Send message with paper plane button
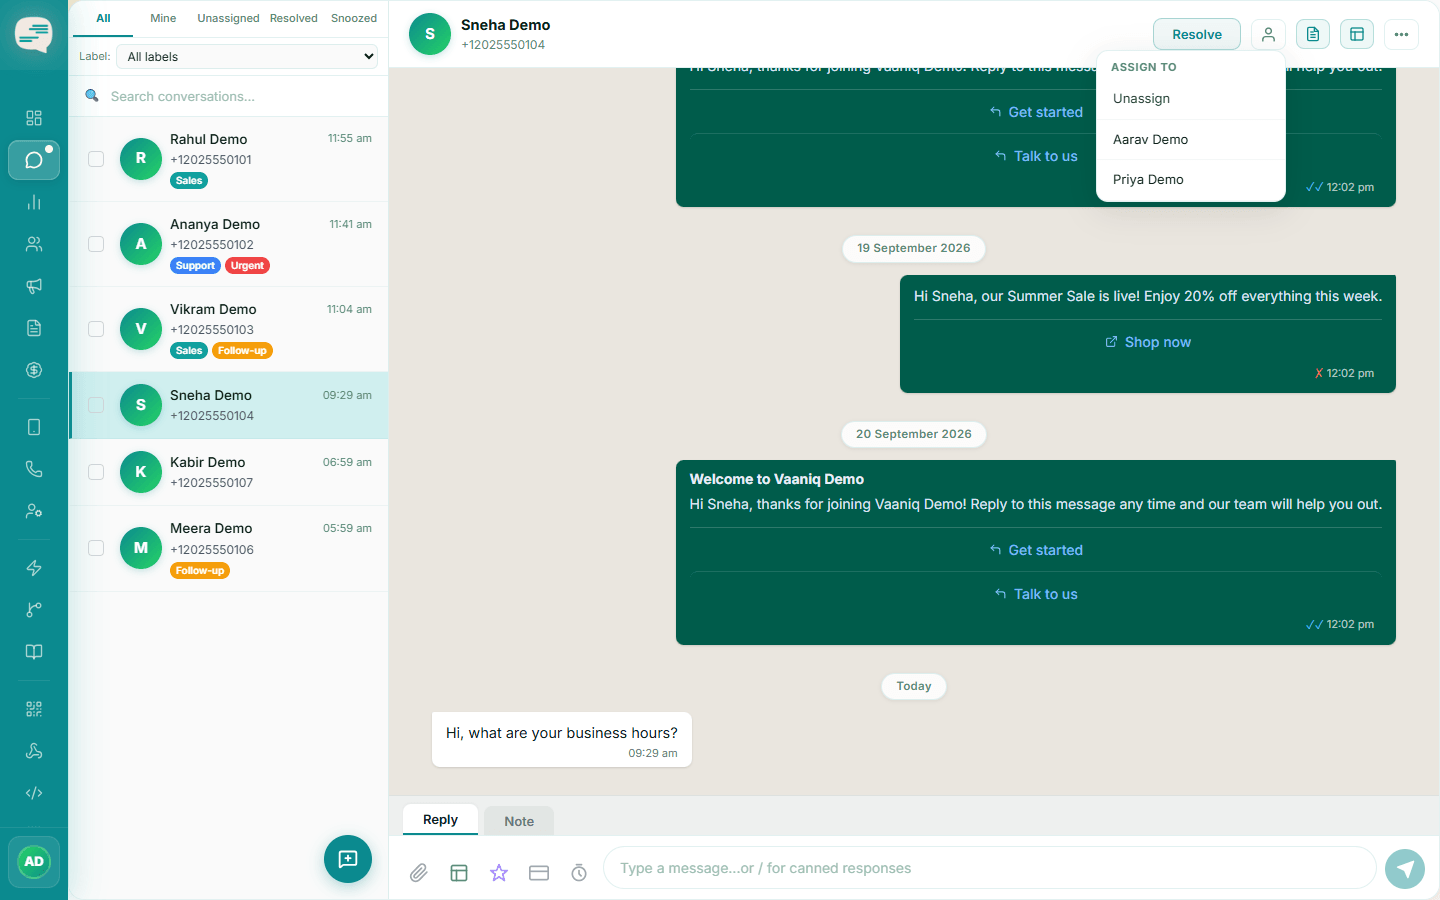The height and width of the screenshot is (900, 1440). click(x=1405, y=868)
